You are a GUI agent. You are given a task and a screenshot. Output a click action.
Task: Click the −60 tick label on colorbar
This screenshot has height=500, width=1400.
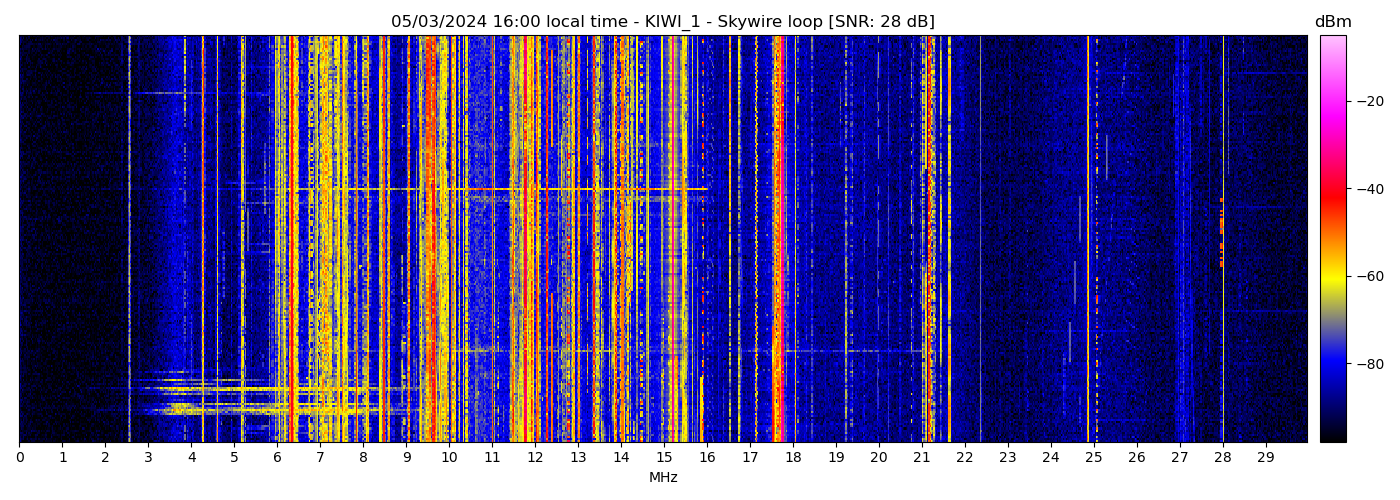click(x=1369, y=276)
